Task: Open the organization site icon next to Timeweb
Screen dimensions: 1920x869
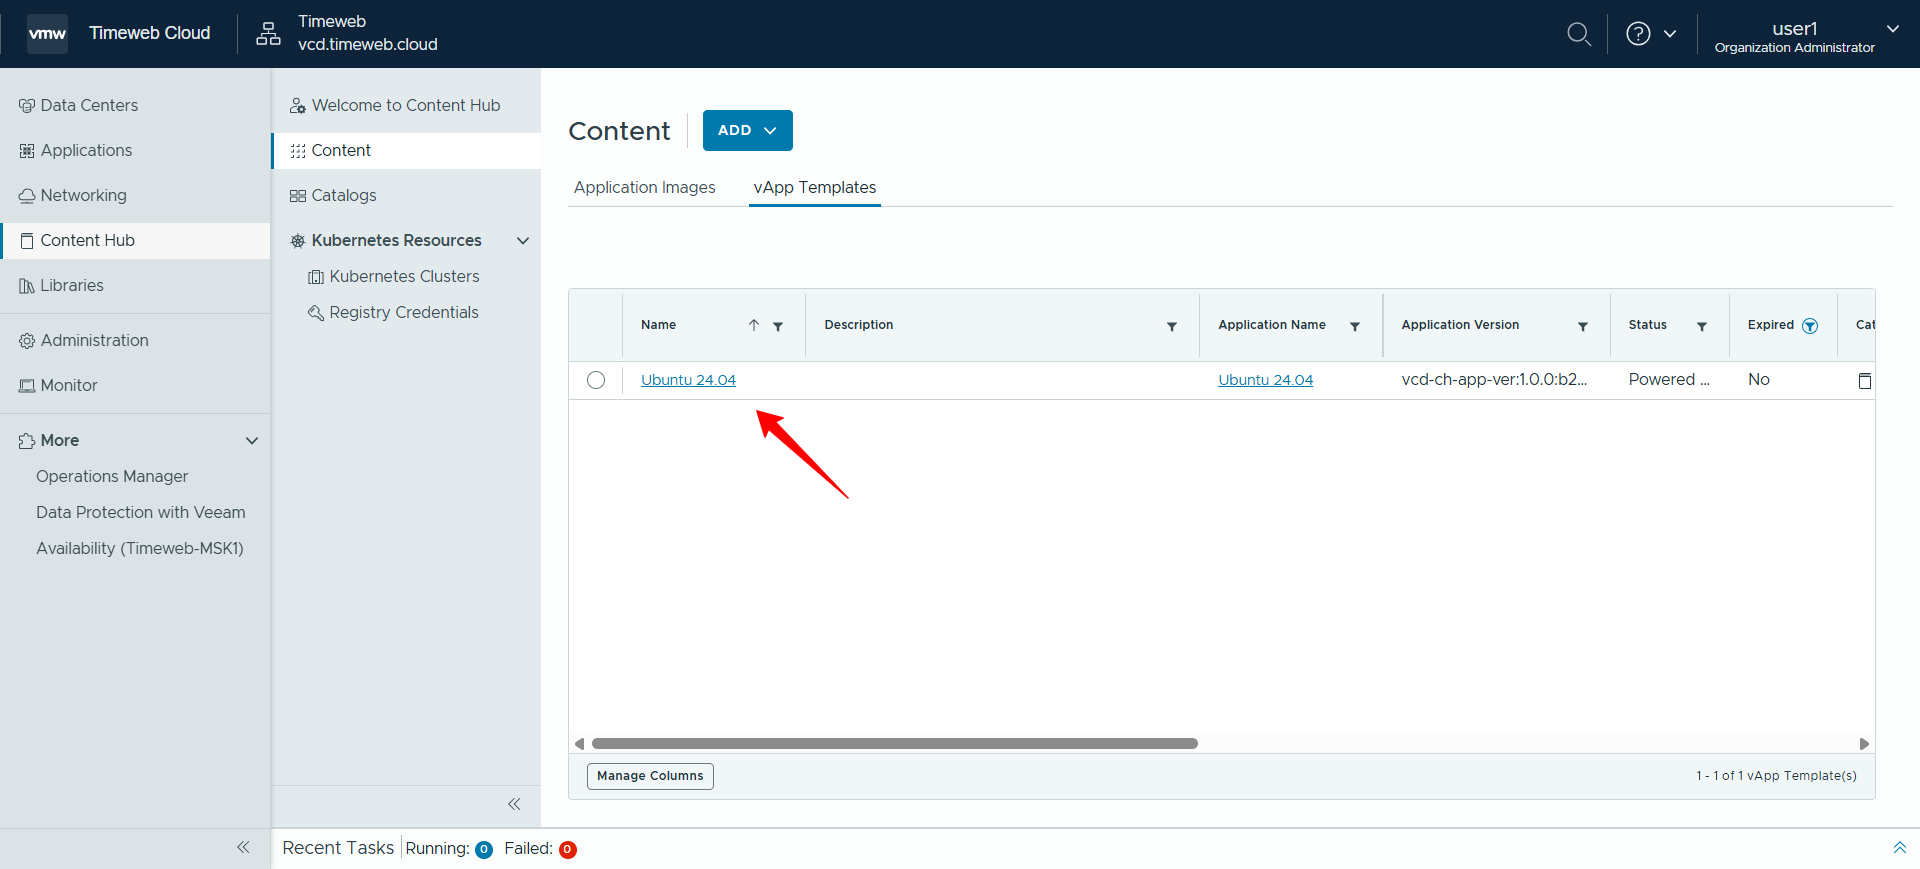Action: (268, 34)
